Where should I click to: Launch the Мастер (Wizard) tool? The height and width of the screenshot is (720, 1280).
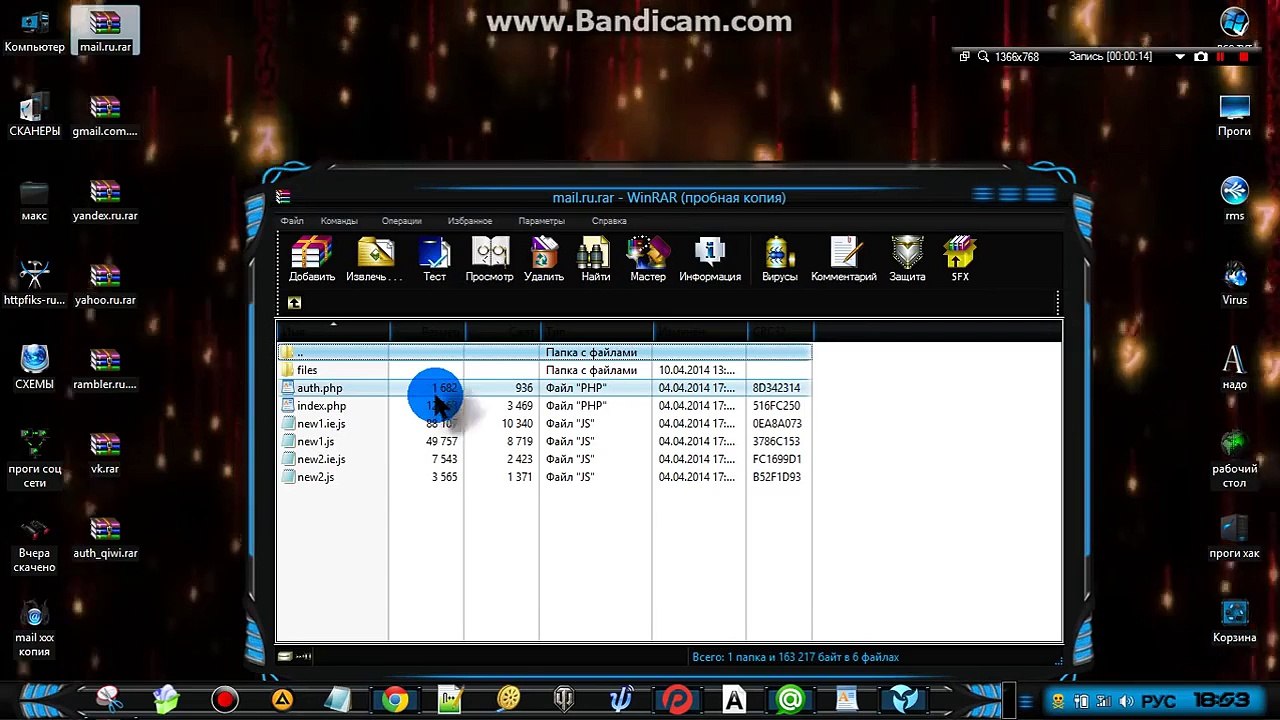pyautogui.click(x=648, y=259)
